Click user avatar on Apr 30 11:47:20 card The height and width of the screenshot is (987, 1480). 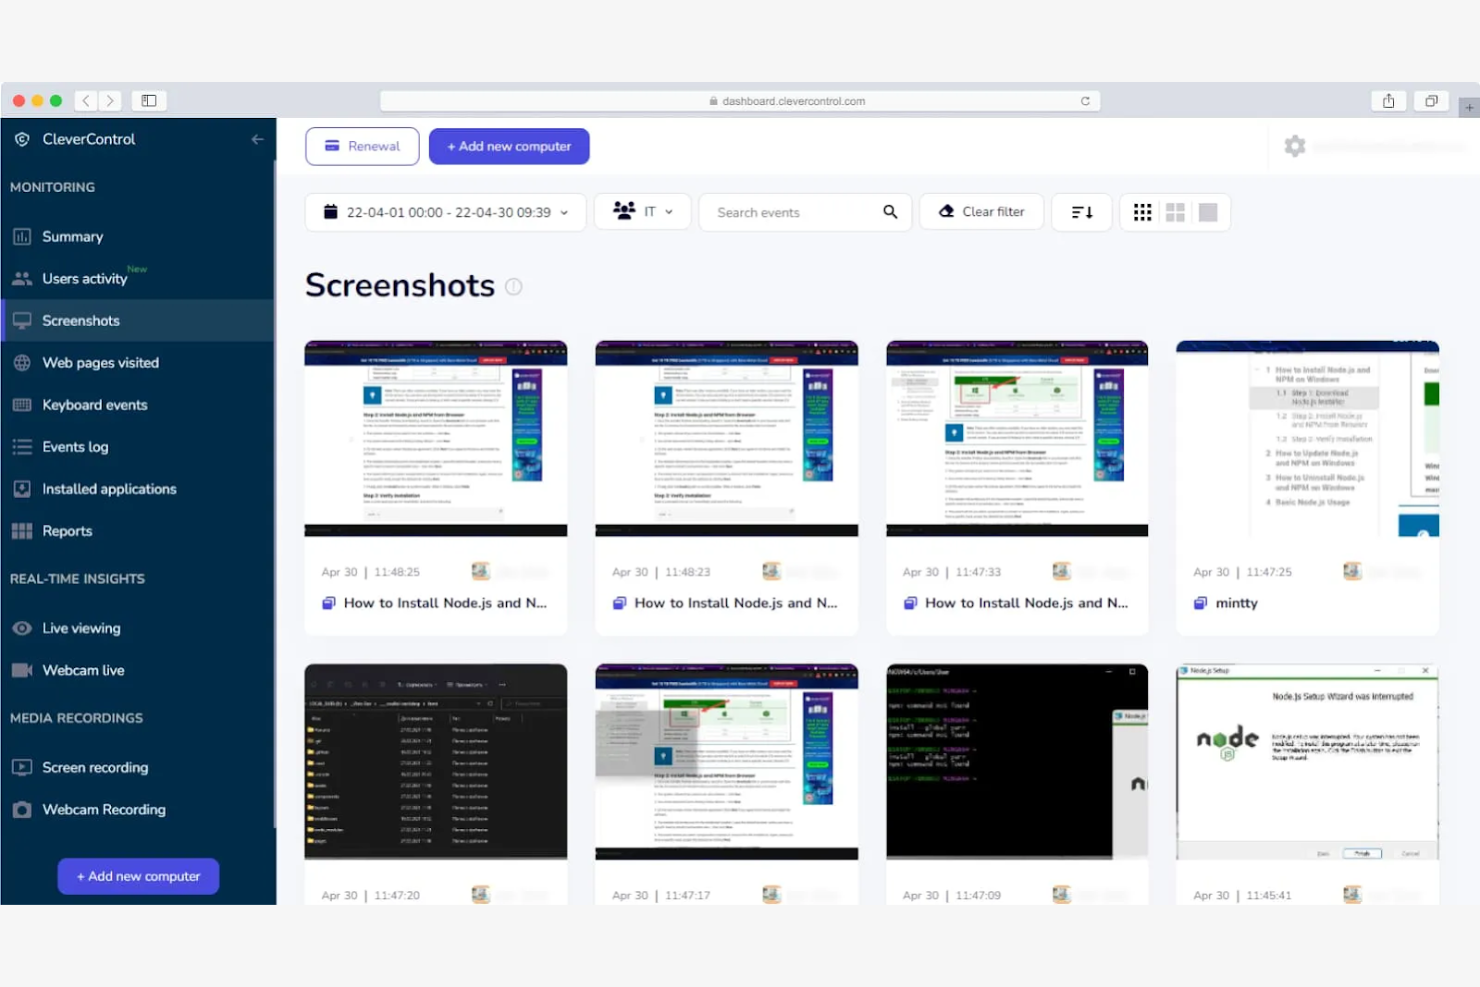coord(480,894)
